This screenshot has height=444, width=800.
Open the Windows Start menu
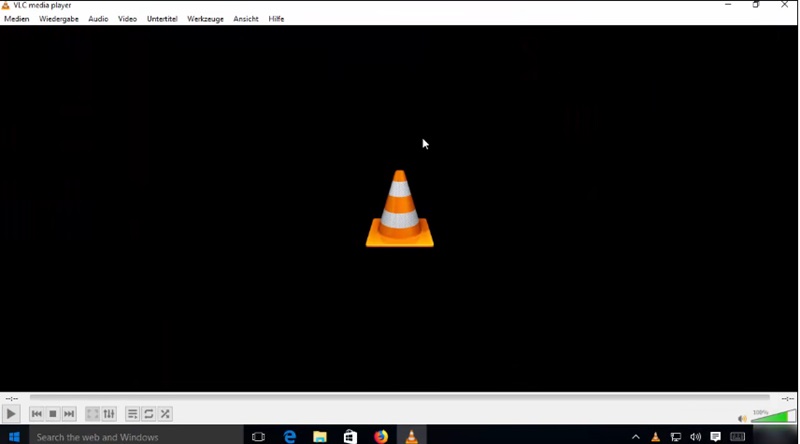coord(14,437)
